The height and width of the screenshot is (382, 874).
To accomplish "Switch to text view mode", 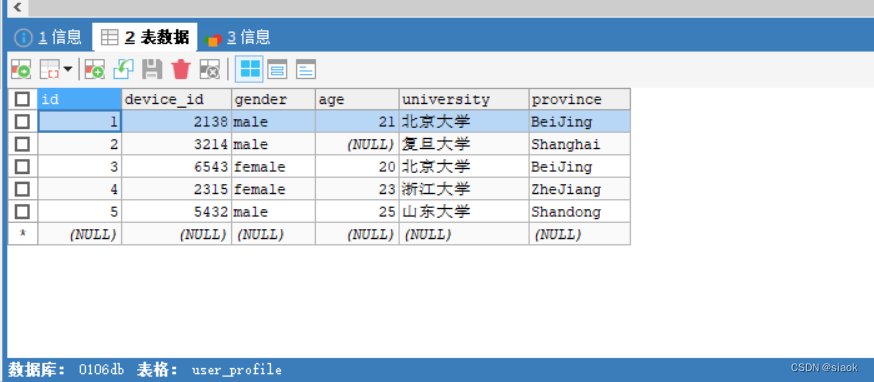I will [305, 69].
